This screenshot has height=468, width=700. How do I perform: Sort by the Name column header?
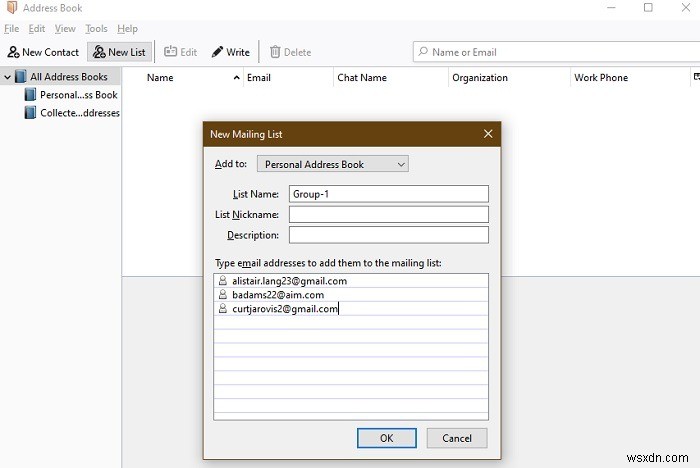tap(183, 78)
